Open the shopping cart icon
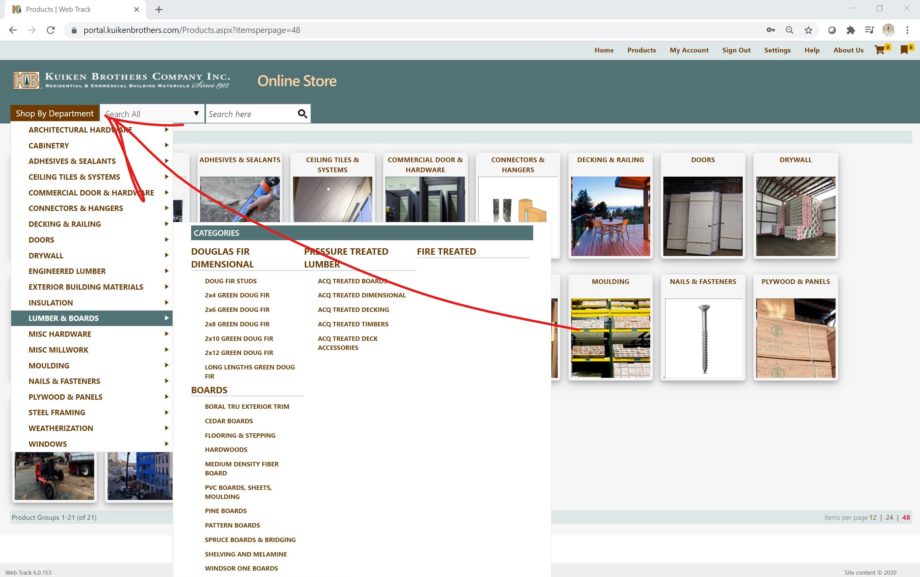The image size is (920, 577). point(881,49)
